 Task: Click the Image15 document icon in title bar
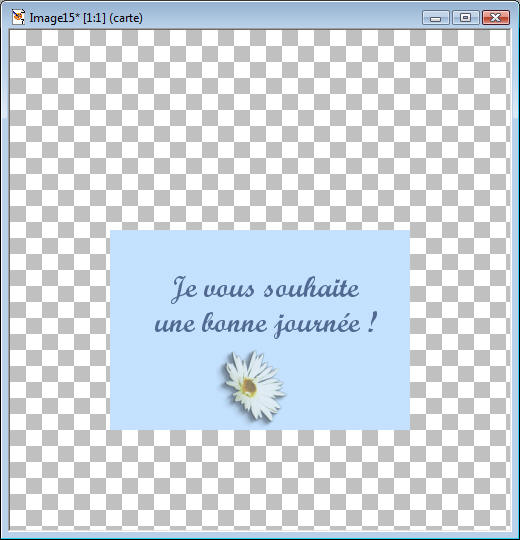[x=18, y=17]
